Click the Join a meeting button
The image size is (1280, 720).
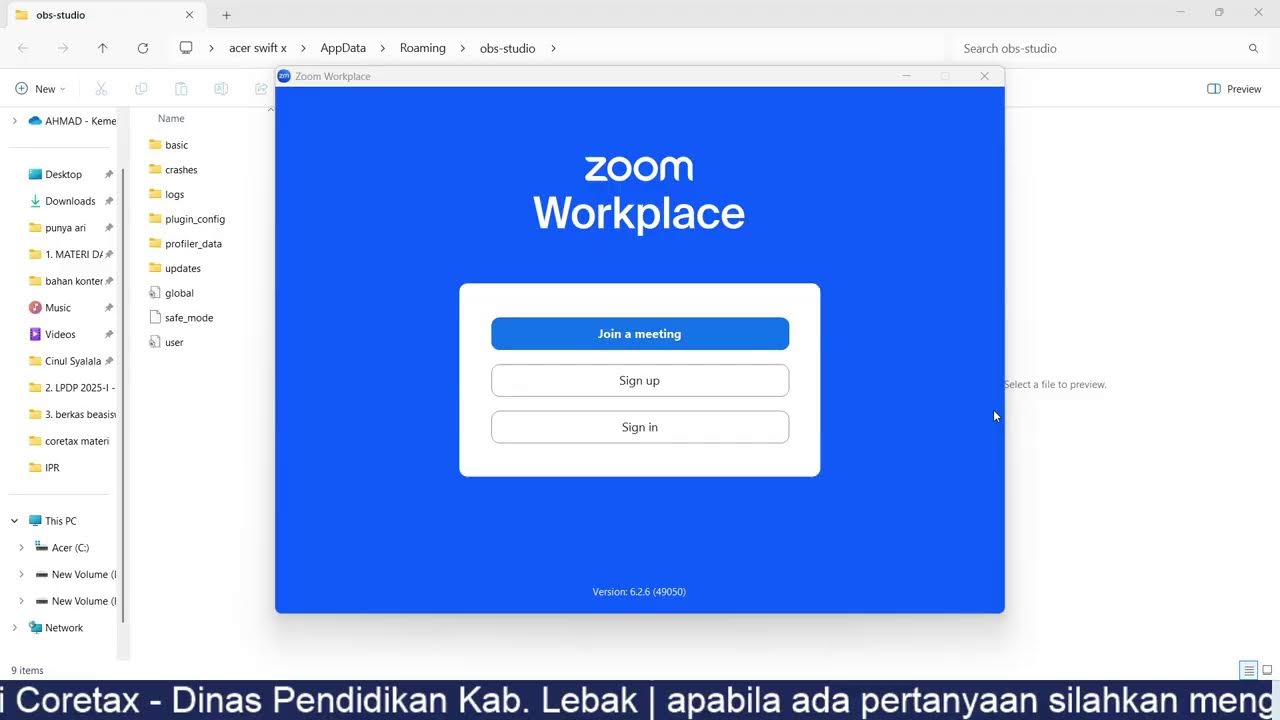[x=640, y=334]
